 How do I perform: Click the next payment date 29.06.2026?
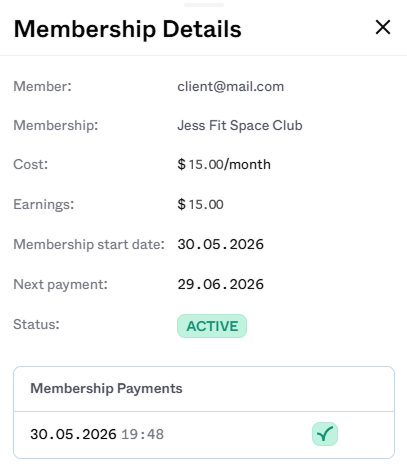(x=221, y=284)
